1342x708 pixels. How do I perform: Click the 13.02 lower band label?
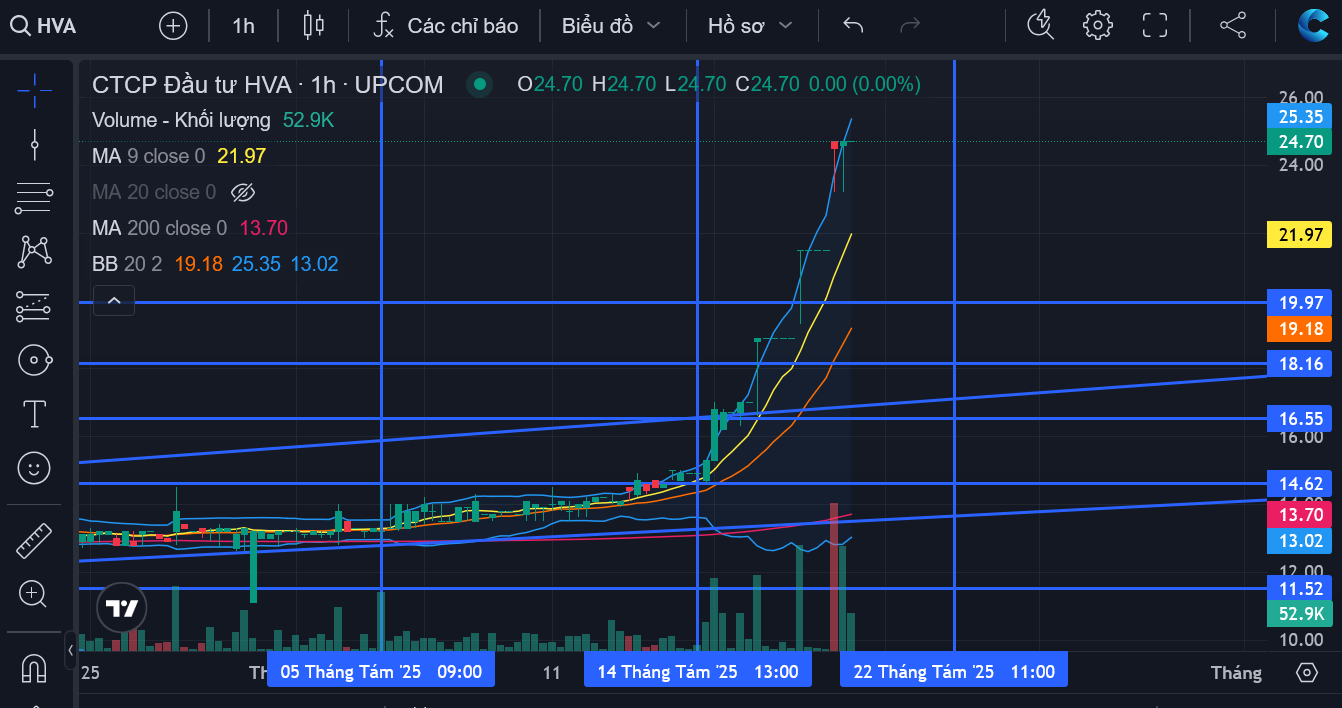[x=1301, y=541]
